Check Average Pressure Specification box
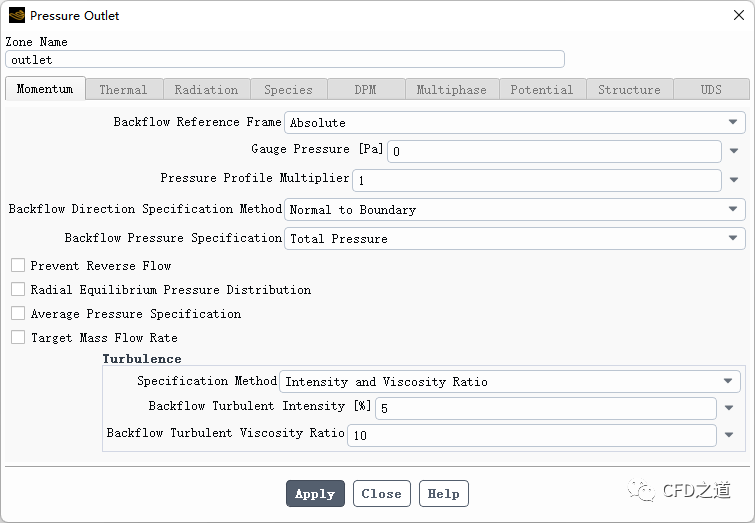The width and height of the screenshot is (755, 523). pos(18,314)
